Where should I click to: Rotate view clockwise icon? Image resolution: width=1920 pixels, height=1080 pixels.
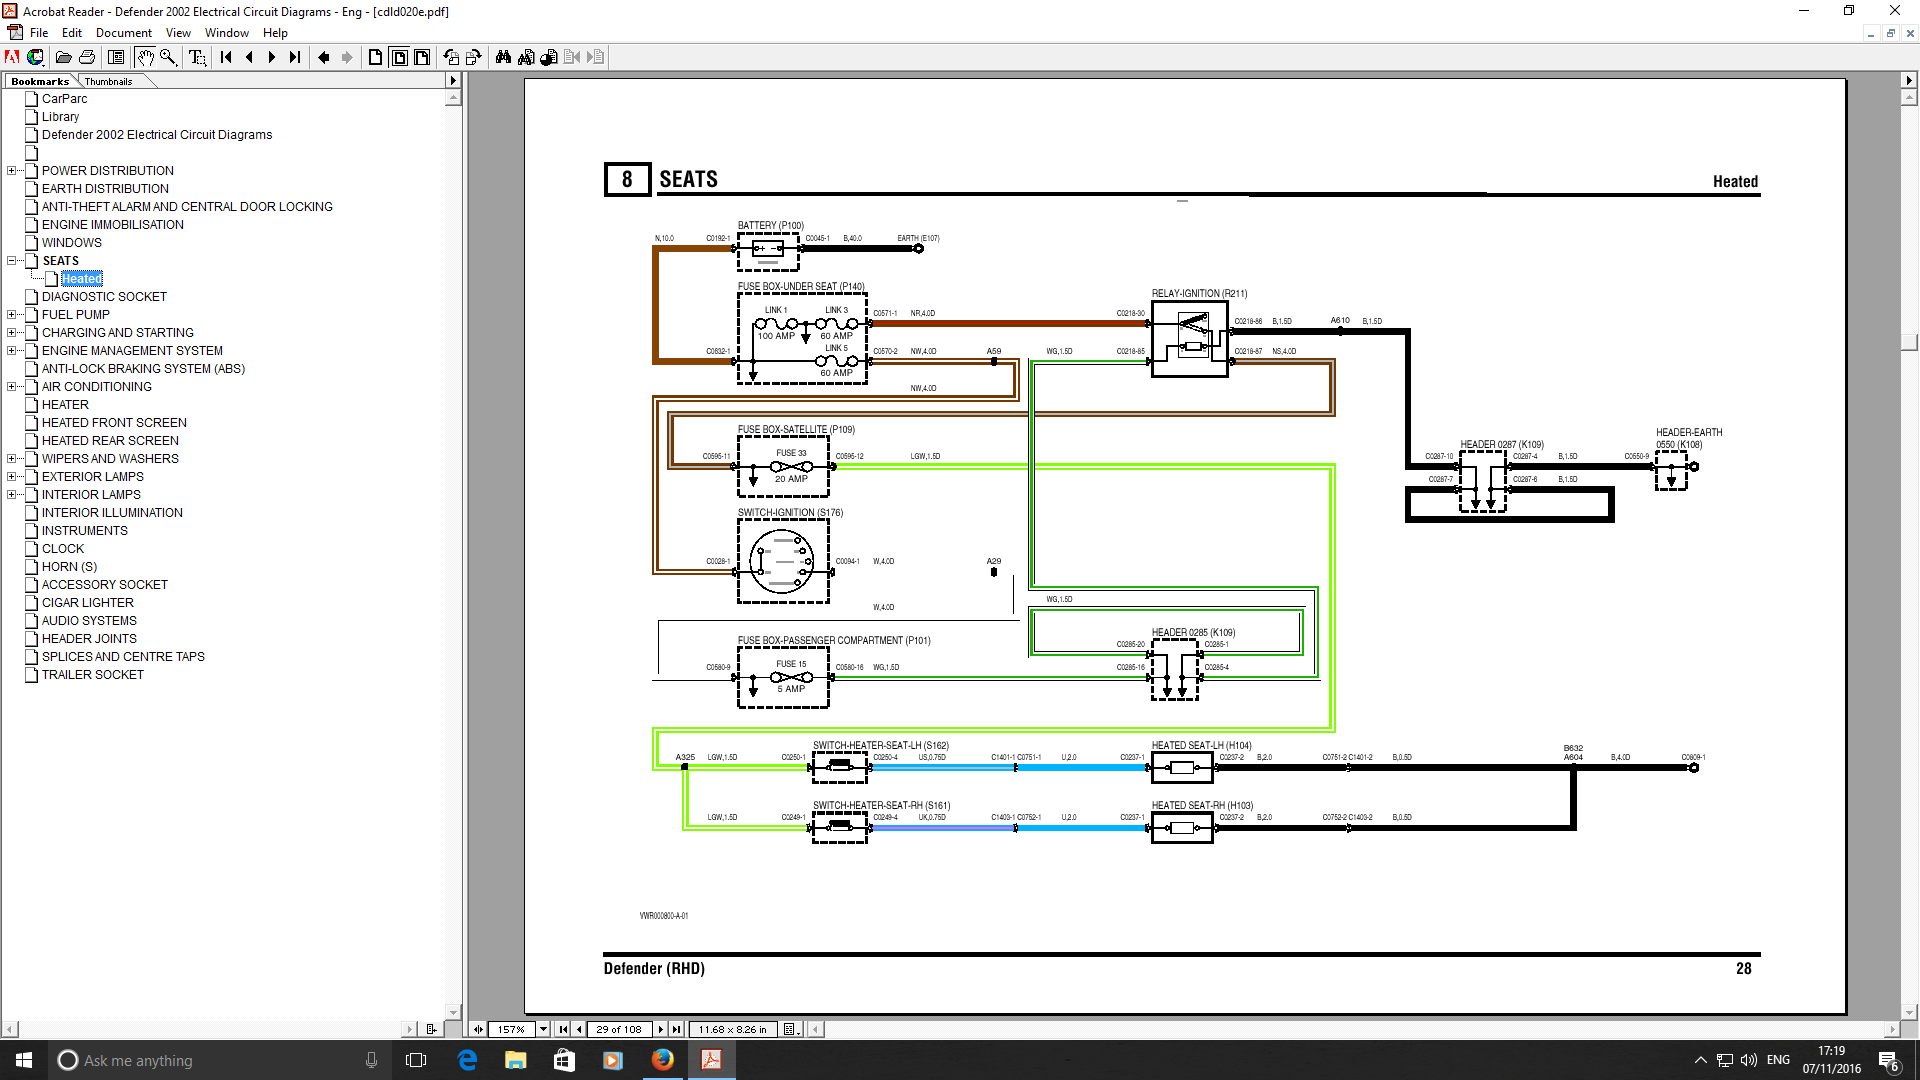[474, 57]
